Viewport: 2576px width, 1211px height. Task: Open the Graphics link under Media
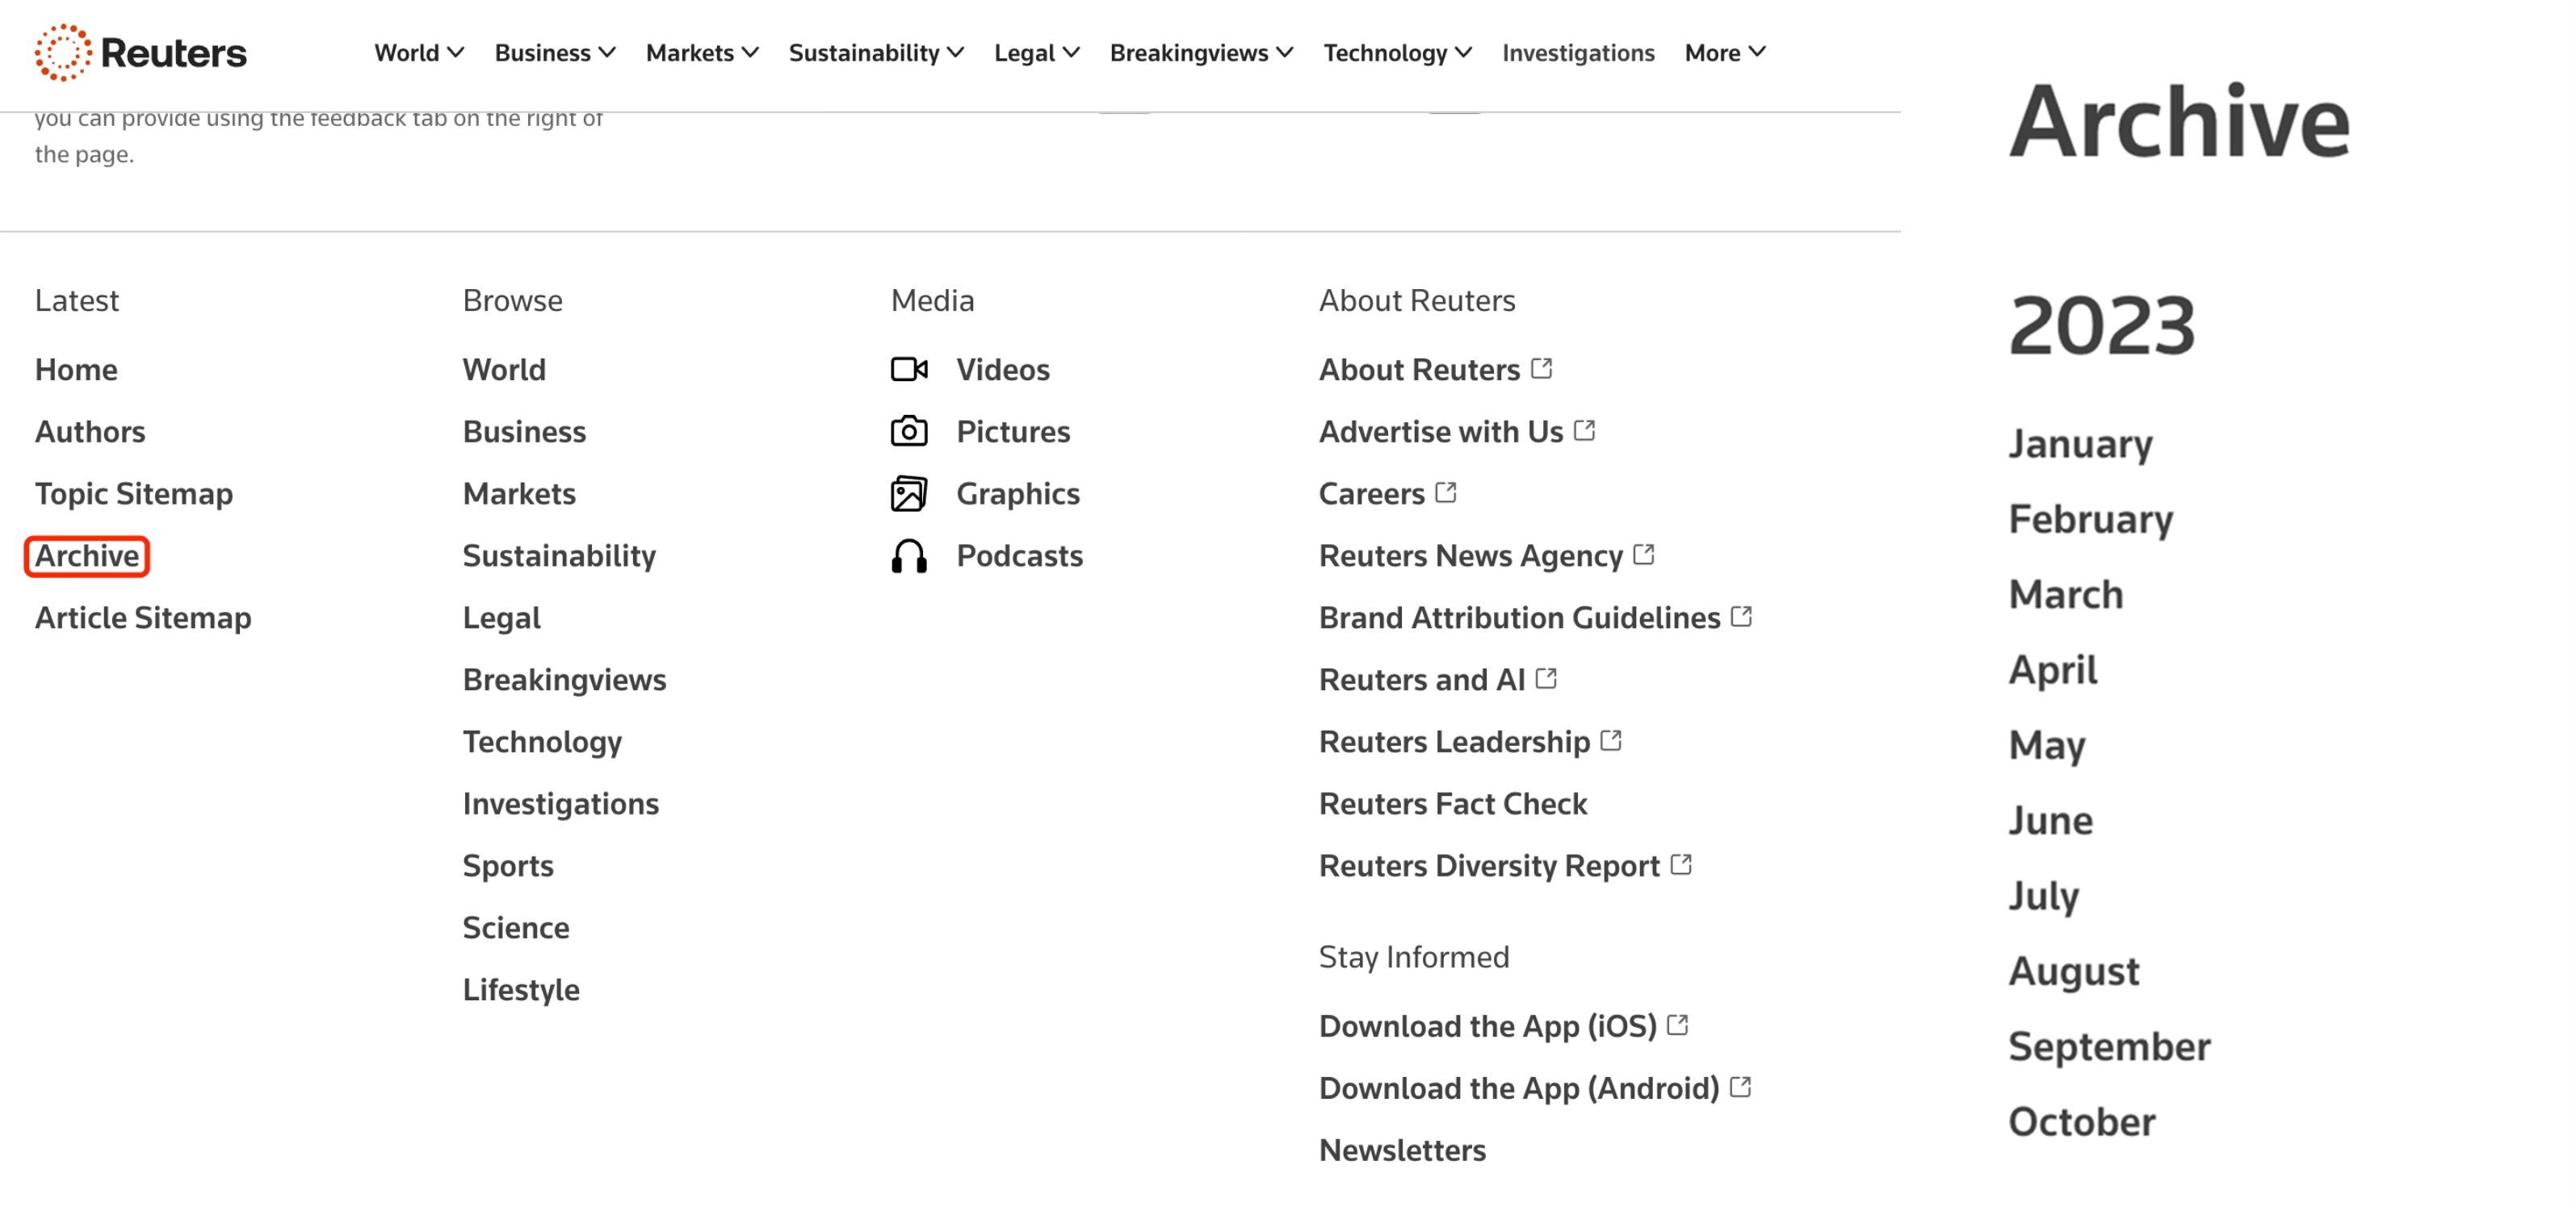(x=1018, y=493)
